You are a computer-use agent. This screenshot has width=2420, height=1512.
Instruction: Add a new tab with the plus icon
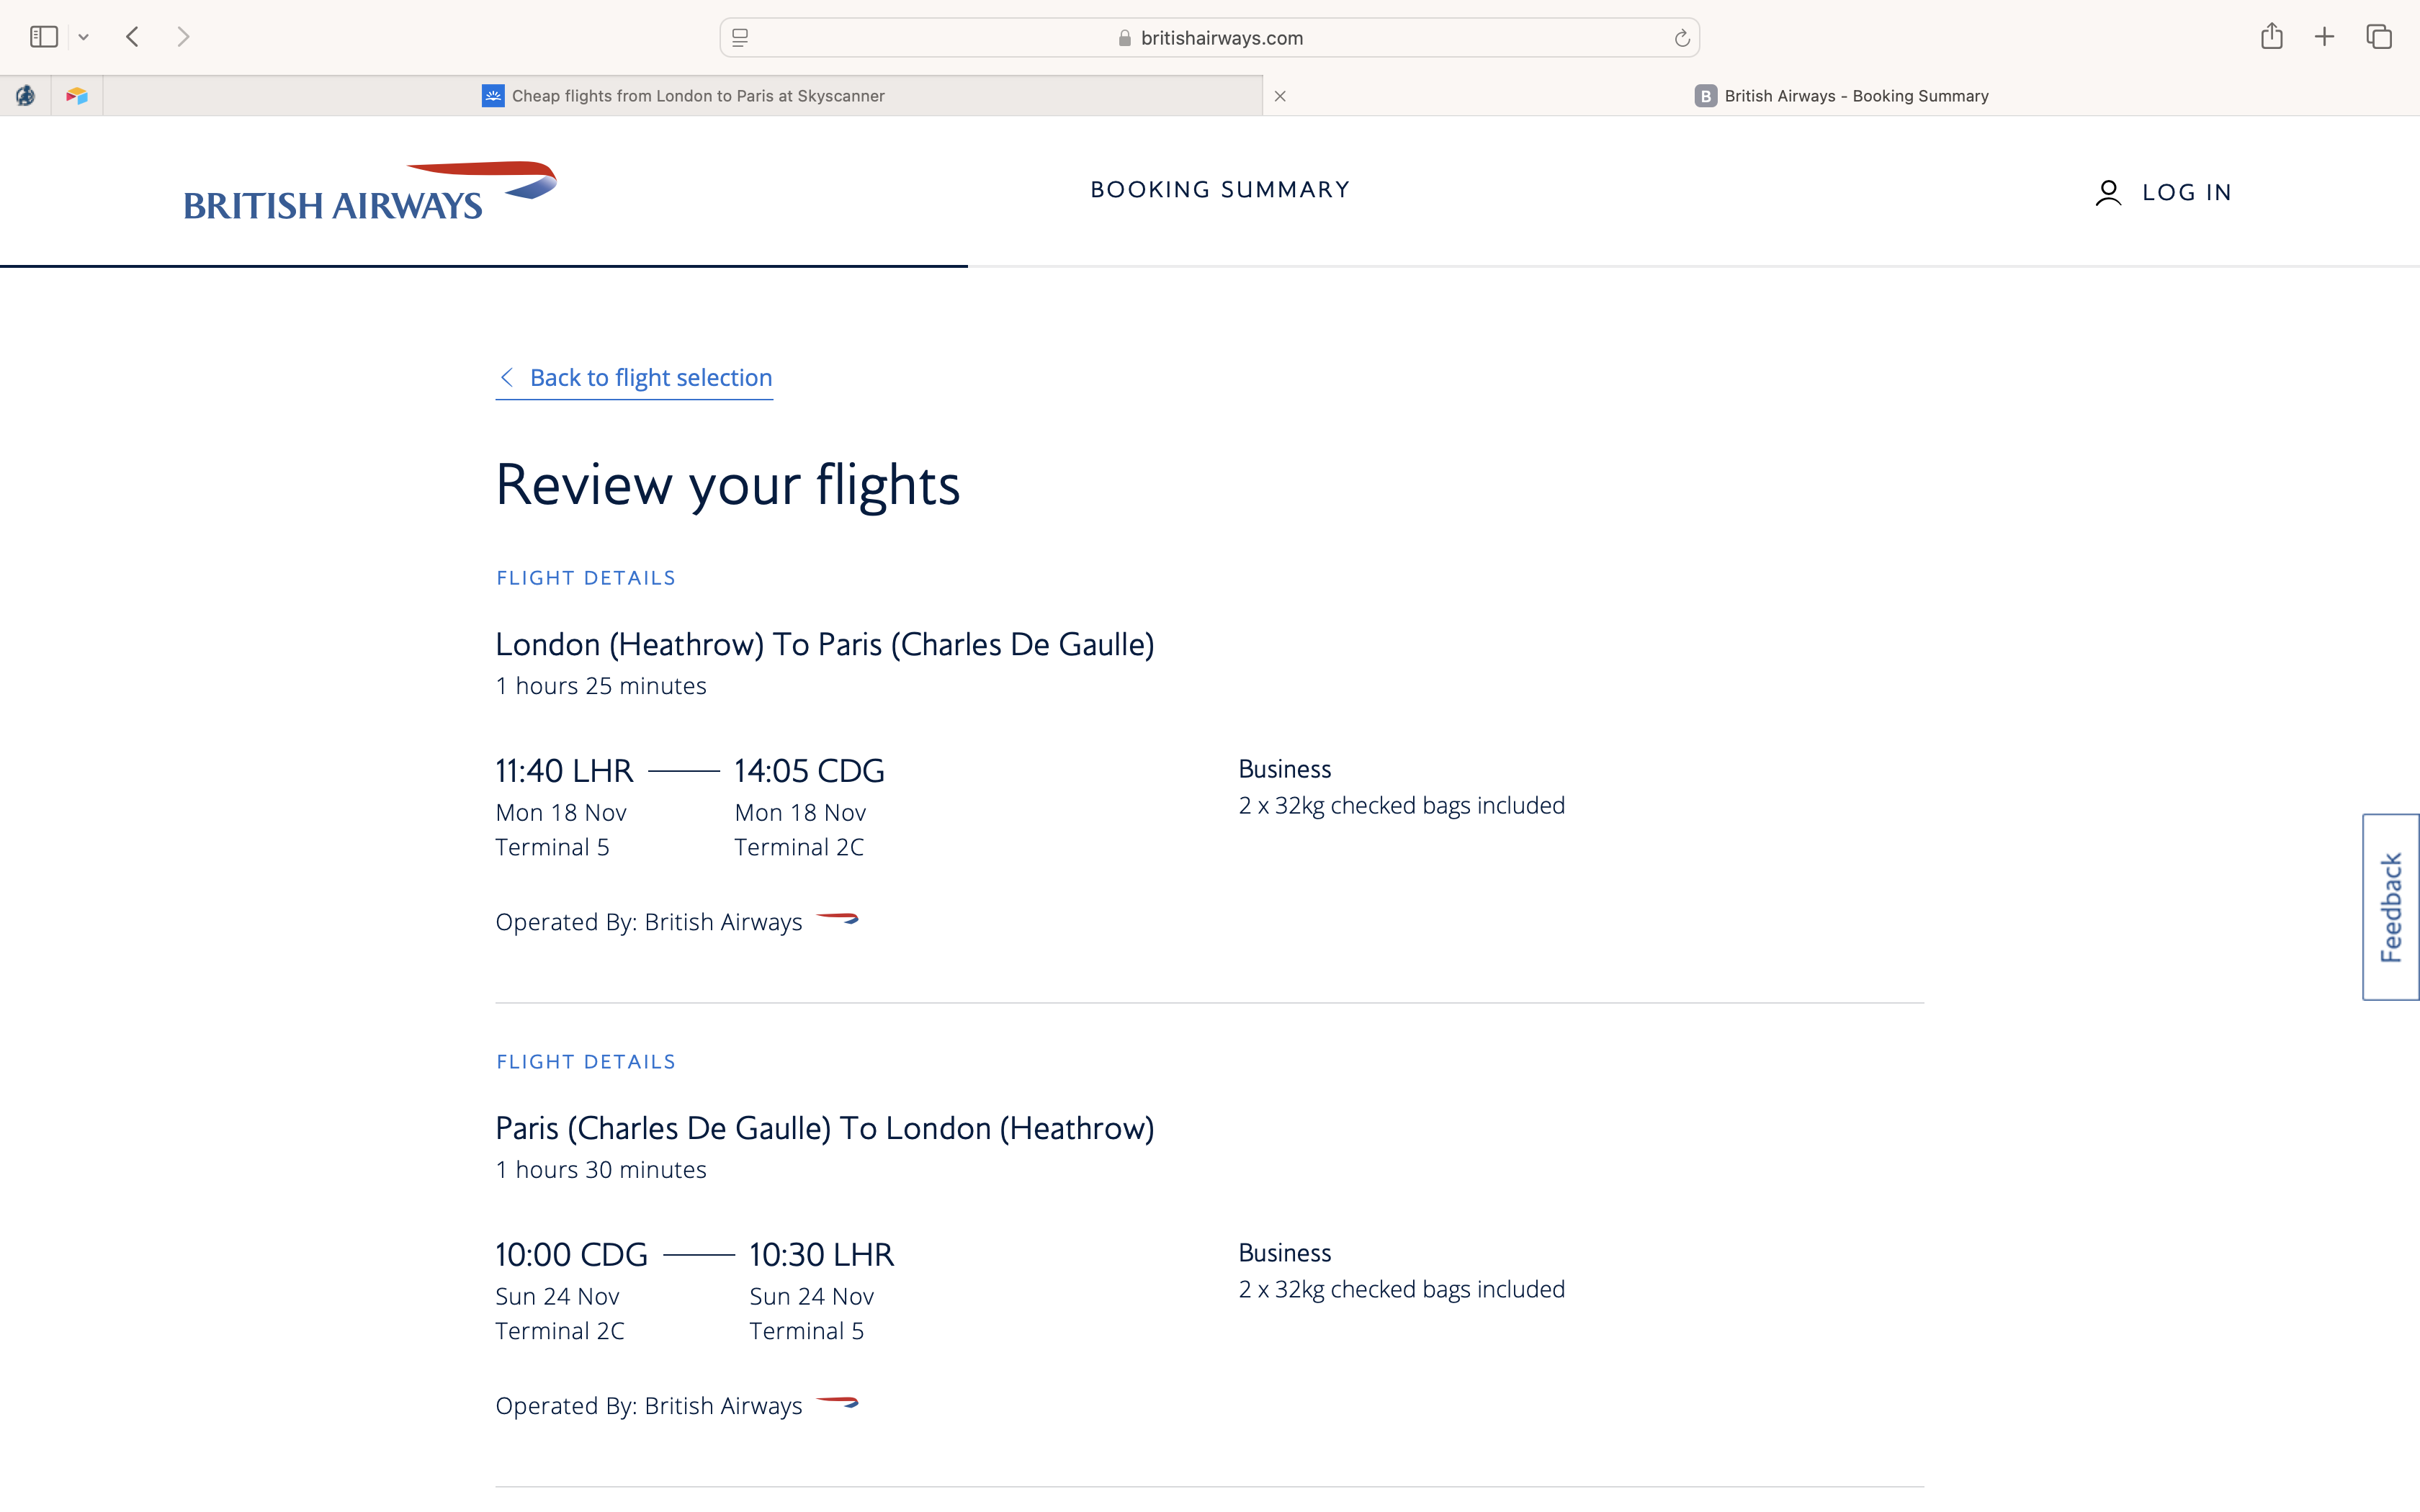click(2324, 37)
